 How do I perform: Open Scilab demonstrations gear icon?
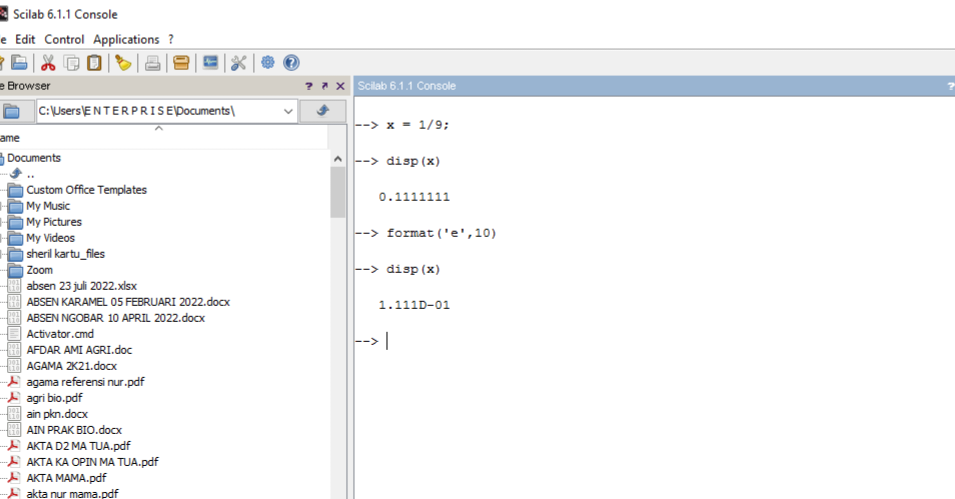tap(267, 62)
